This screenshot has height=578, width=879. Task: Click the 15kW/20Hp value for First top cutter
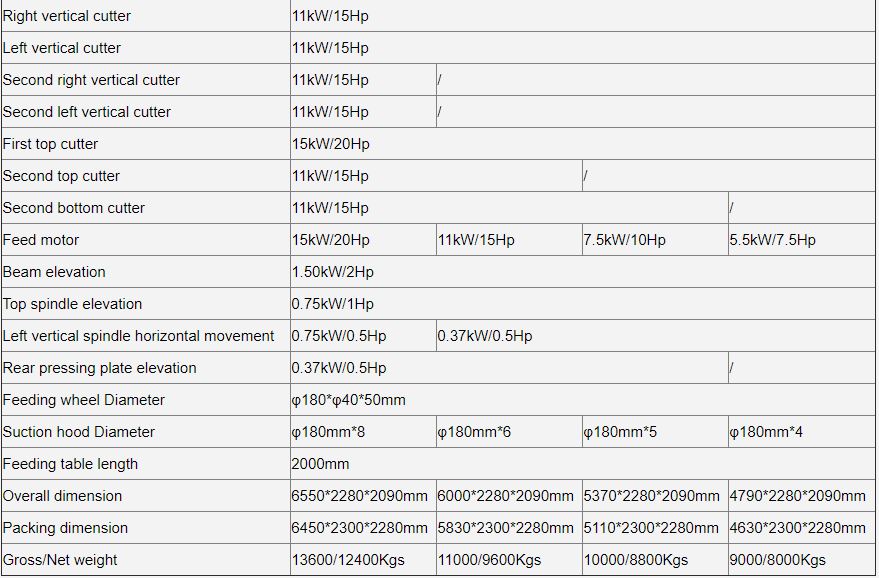click(x=331, y=144)
